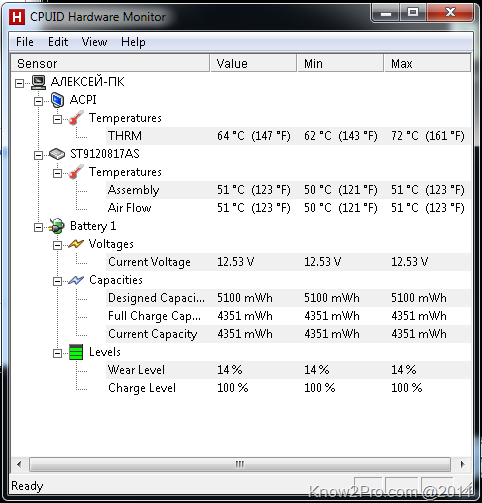Click the Ready status bar text
This screenshot has width=482, height=503.
tap(27, 486)
